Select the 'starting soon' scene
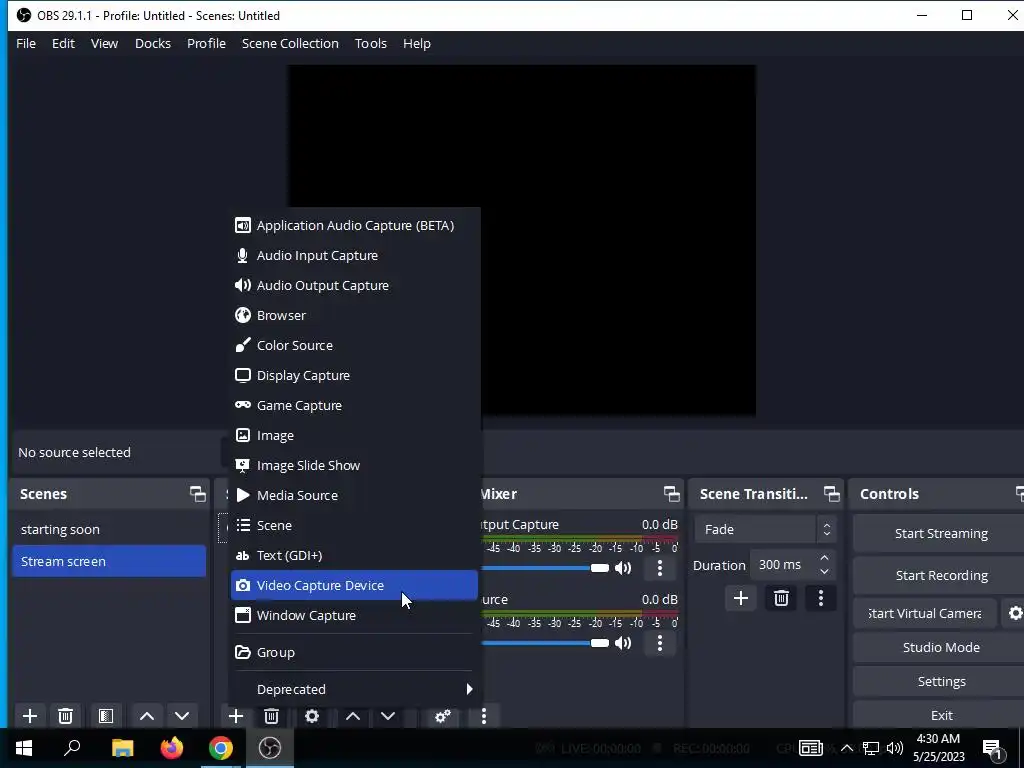This screenshot has width=1024, height=768. point(109,530)
